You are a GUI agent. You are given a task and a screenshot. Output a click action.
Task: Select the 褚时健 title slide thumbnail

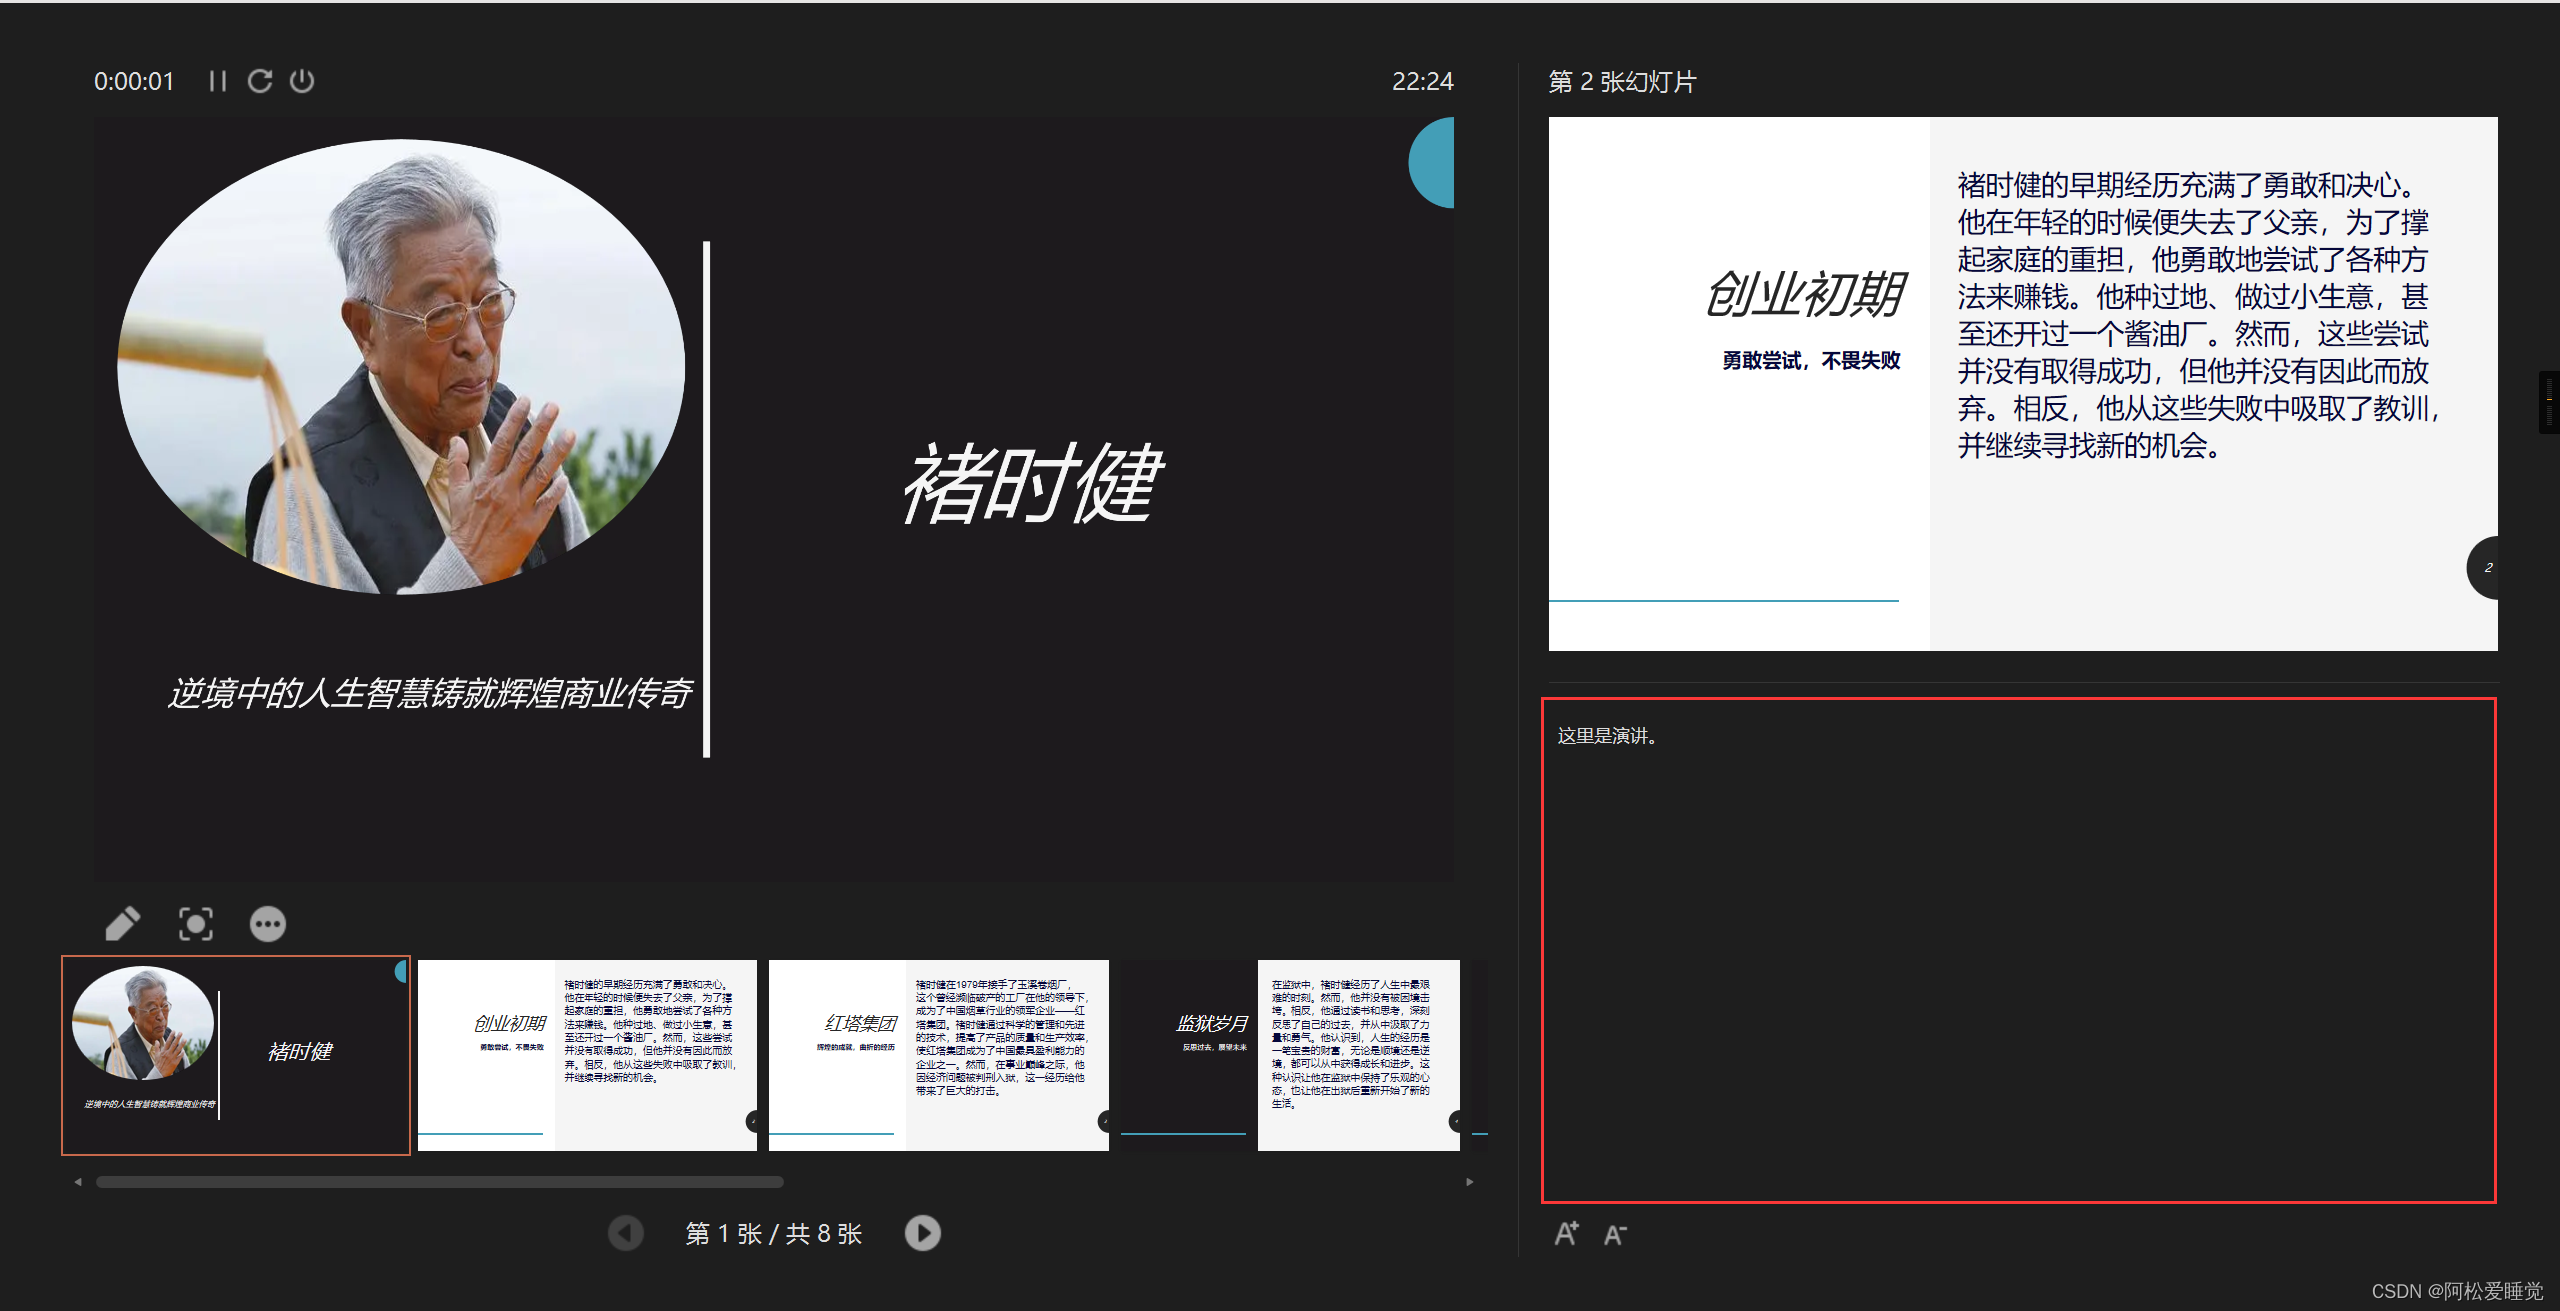click(236, 1055)
